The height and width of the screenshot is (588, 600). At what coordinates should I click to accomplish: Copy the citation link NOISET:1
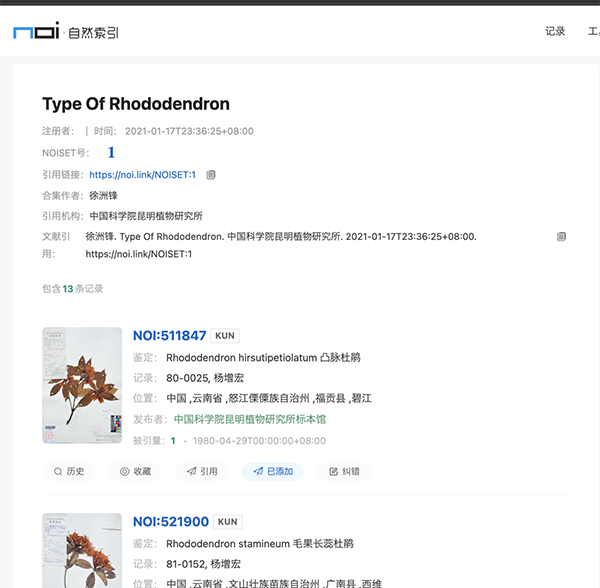click(210, 175)
